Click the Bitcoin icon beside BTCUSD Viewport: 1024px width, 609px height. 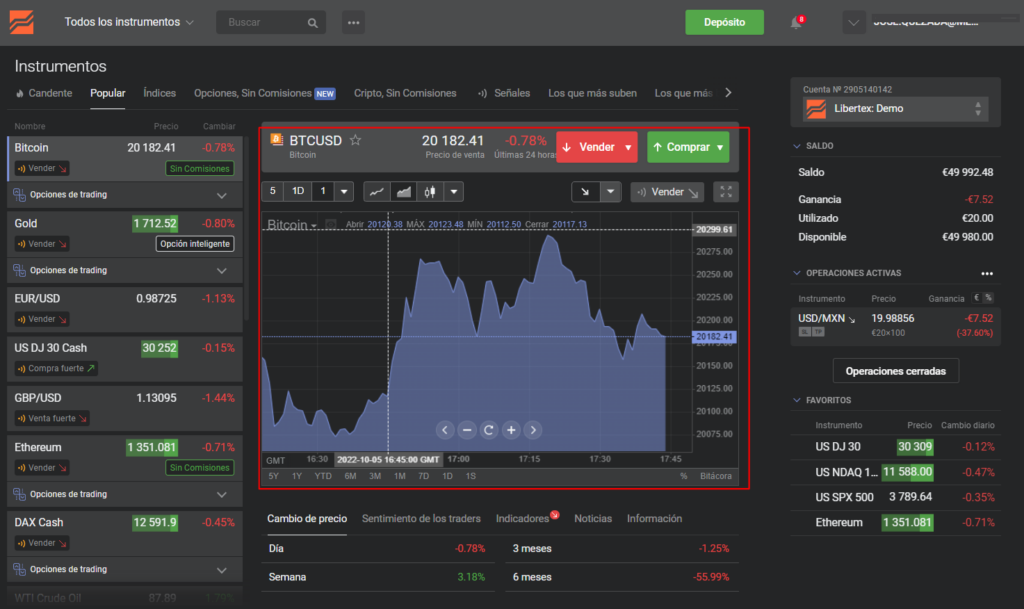(x=276, y=140)
